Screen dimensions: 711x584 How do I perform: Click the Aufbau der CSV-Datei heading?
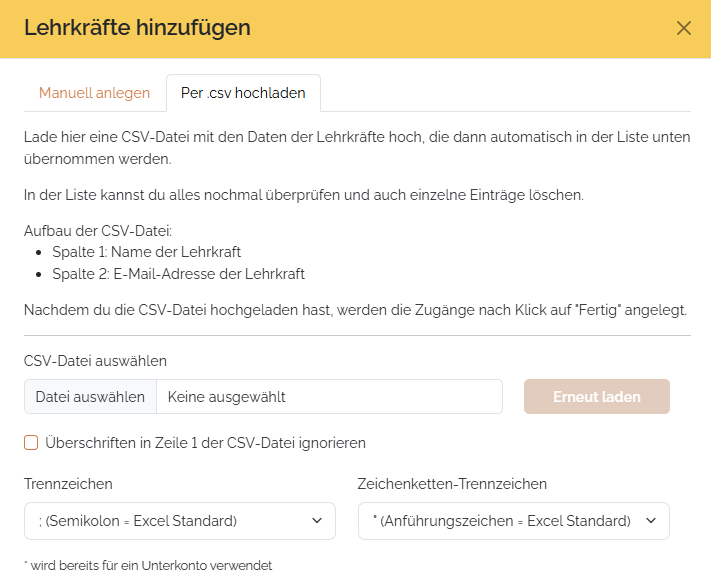(x=98, y=231)
